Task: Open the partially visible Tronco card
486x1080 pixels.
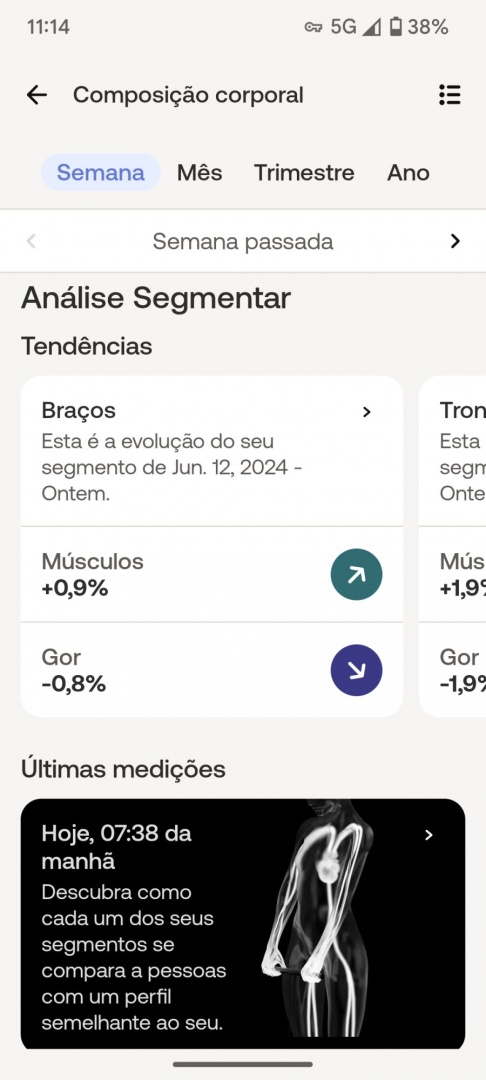Action: click(452, 546)
